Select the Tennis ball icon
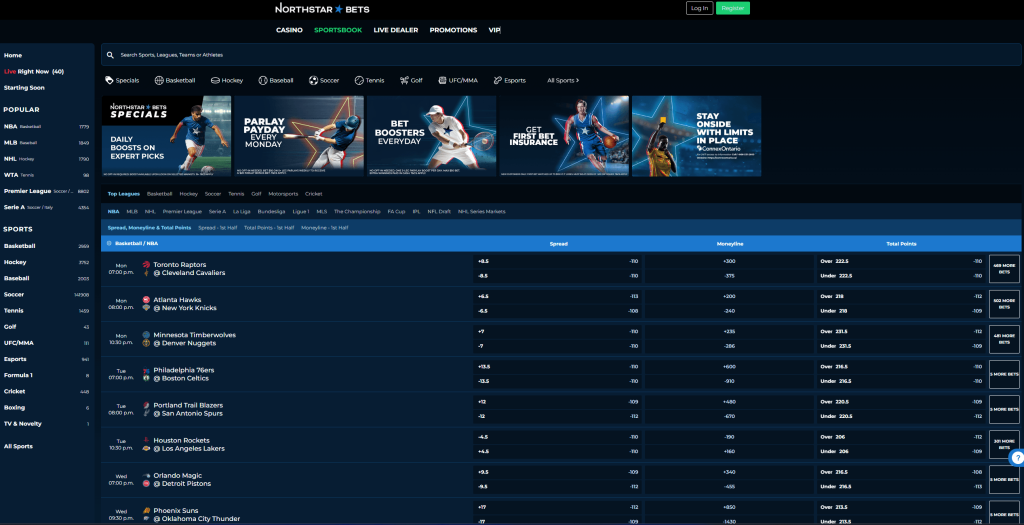 pyautogui.click(x=359, y=80)
